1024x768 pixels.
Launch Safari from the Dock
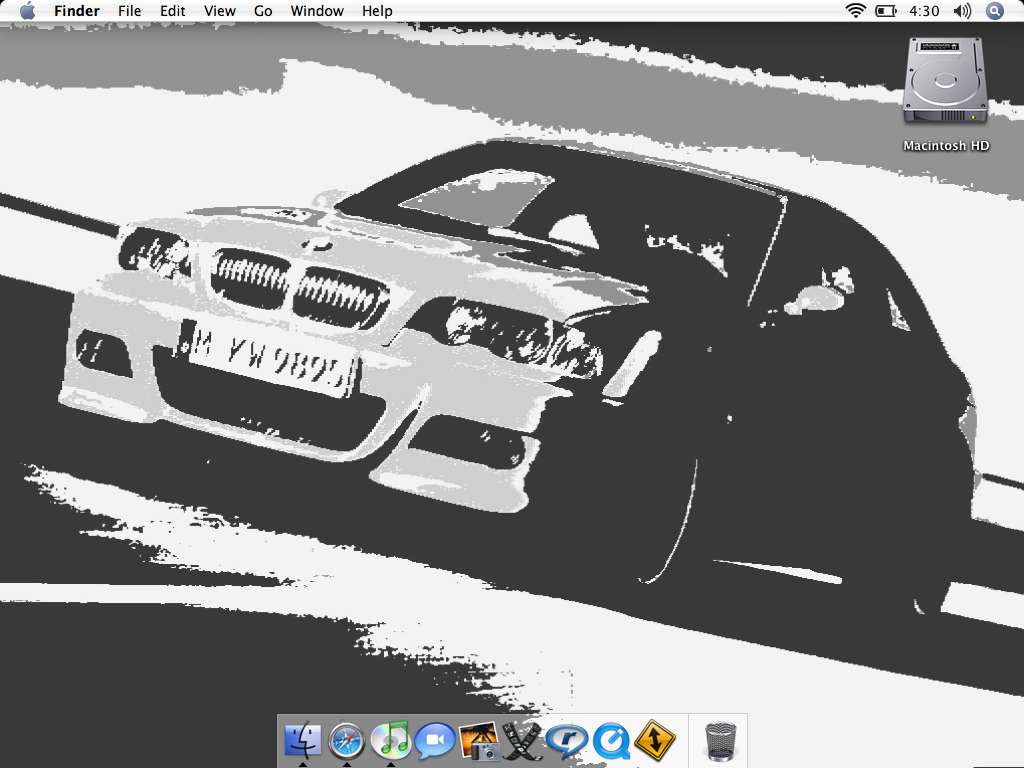click(x=346, y=741)
